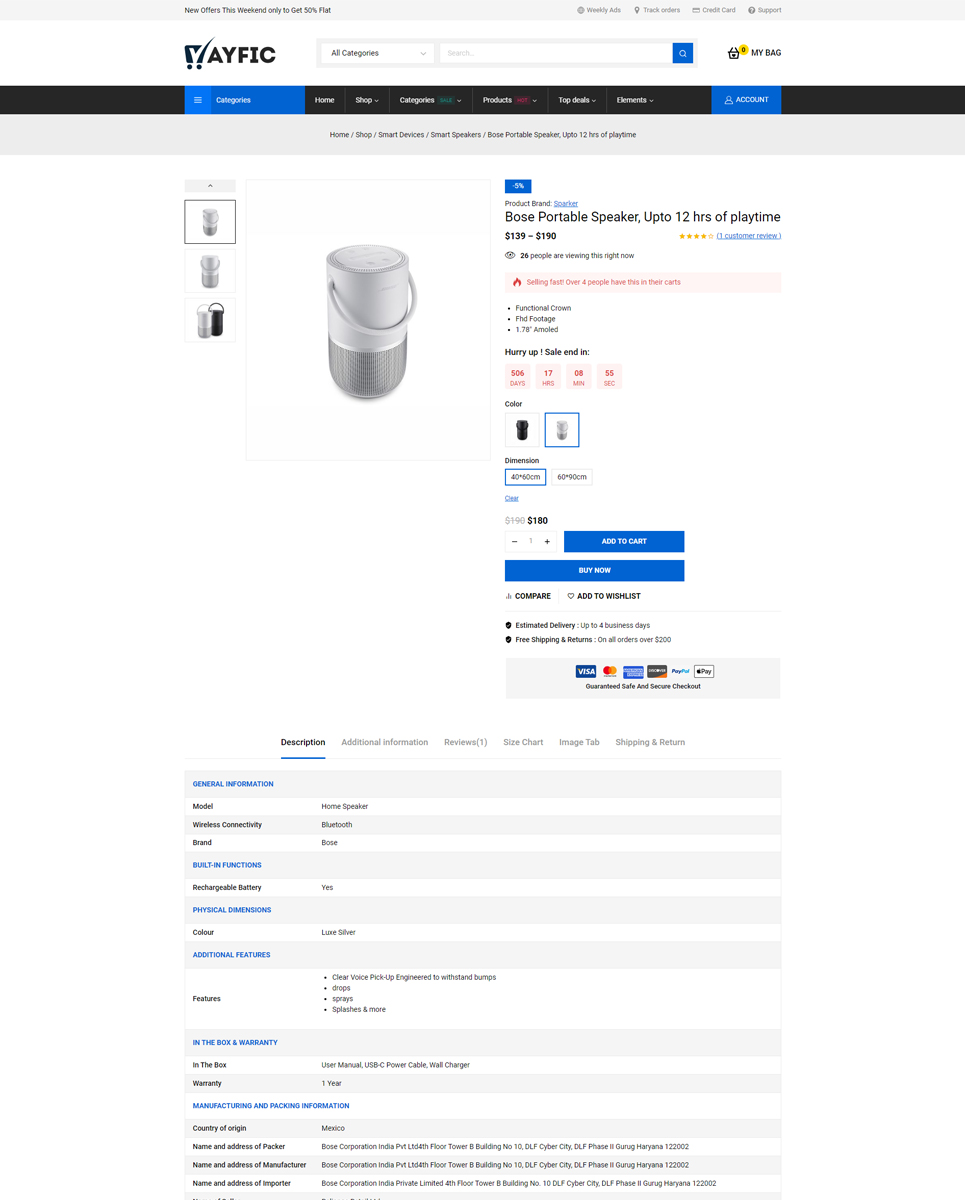Expand the Top deals menu
The image size is (965, 1200).
(577, 100)
